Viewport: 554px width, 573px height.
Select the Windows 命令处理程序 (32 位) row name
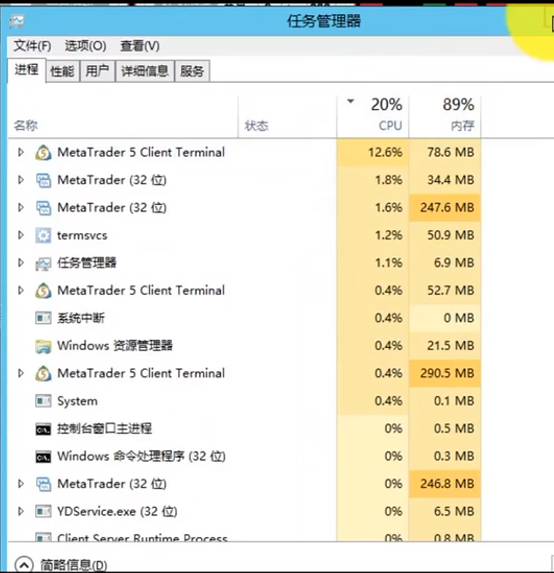pos(141,456)
